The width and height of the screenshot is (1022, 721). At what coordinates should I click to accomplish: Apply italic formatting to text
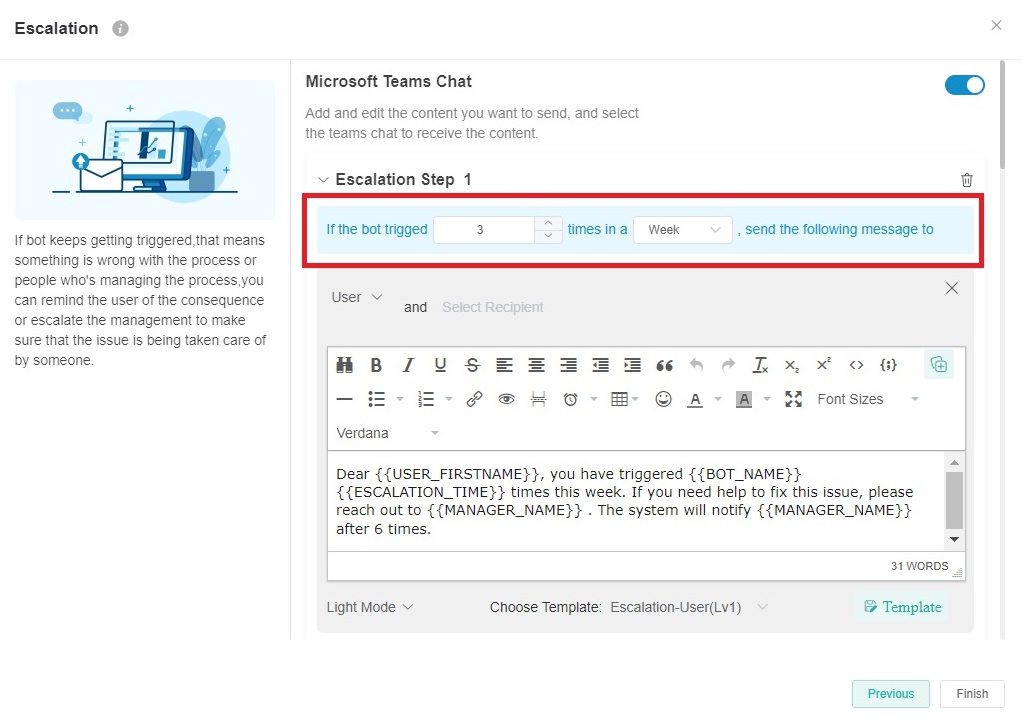(x=408, y=365)
